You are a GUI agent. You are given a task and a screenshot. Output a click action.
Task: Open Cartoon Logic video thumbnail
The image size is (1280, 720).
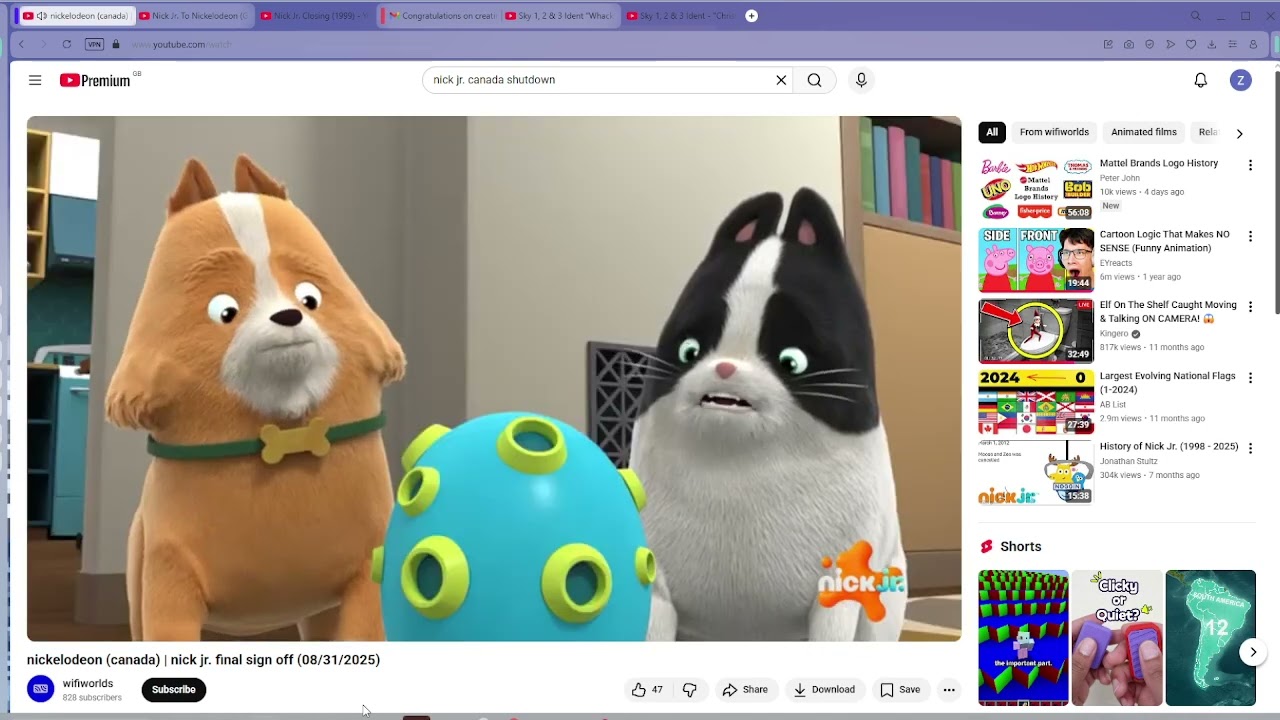point(1036,260)
